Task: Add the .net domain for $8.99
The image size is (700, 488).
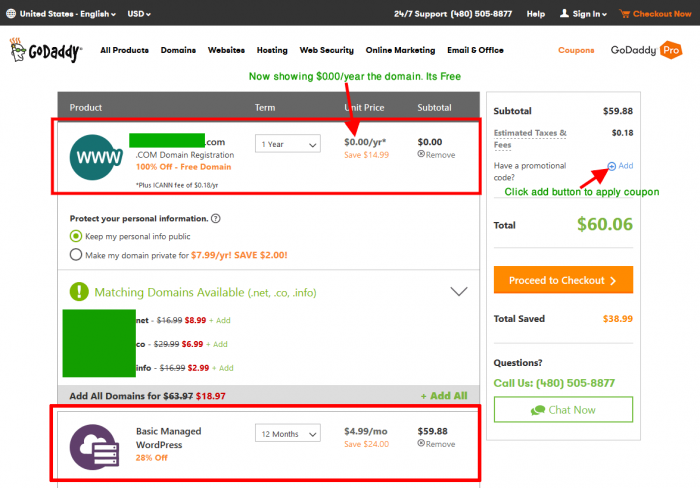Action: (x=220, y=320)
